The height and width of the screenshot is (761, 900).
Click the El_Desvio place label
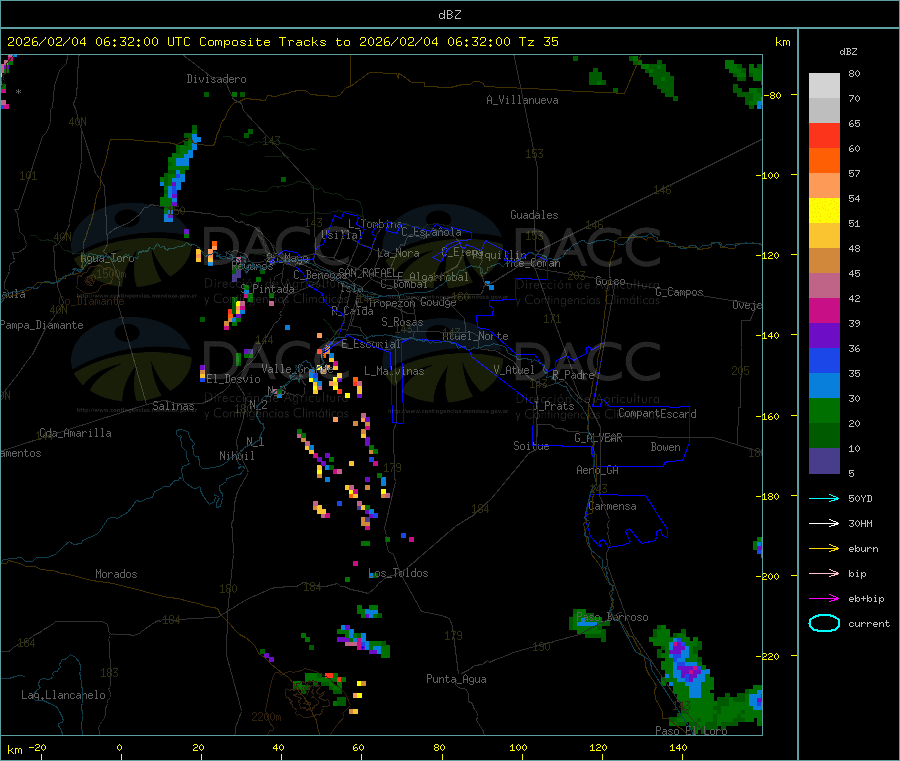[234, 379]
